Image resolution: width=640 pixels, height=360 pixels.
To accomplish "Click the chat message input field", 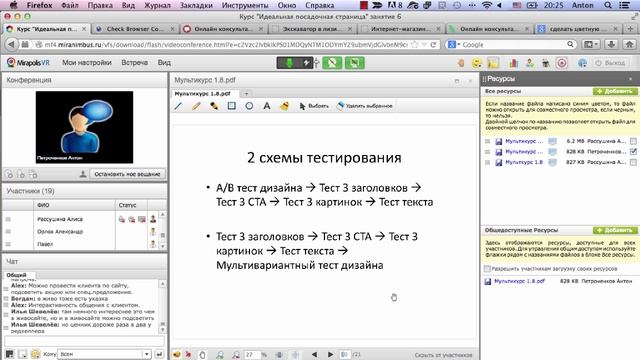I will pos(84,341).
